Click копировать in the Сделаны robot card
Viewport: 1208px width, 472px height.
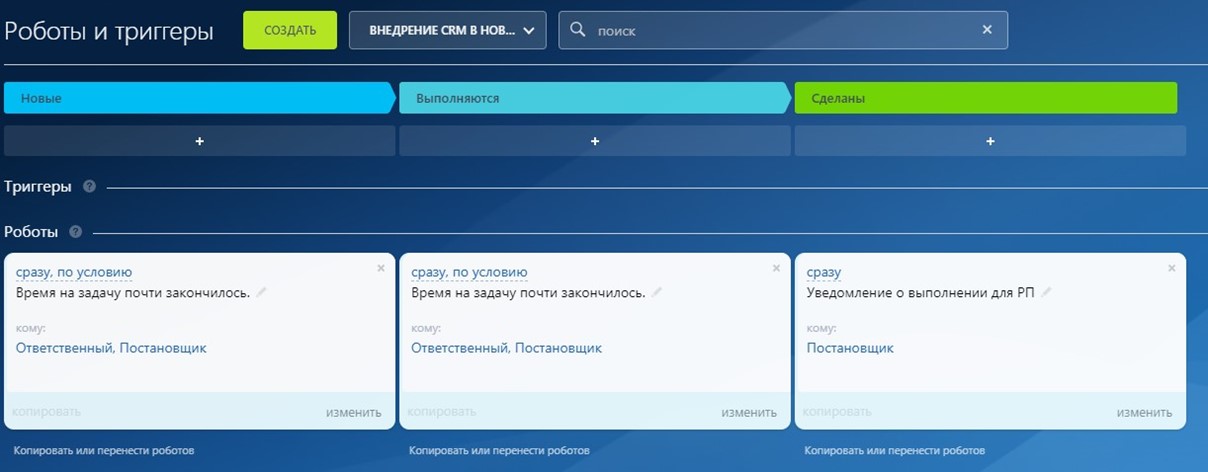838,411
